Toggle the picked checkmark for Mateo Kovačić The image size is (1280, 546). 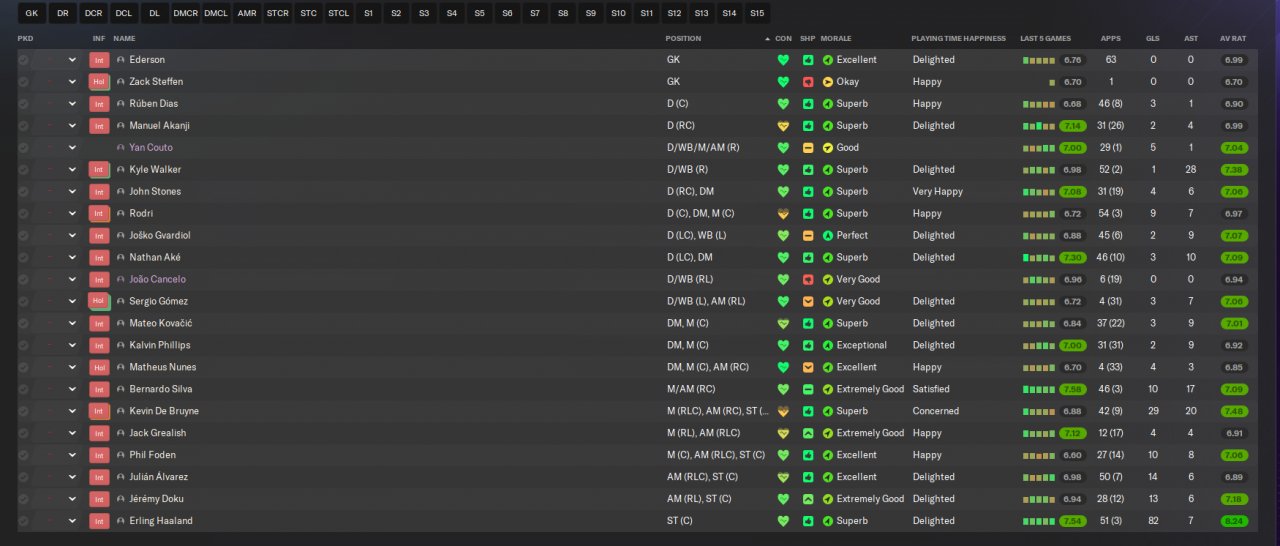point(24,324)
